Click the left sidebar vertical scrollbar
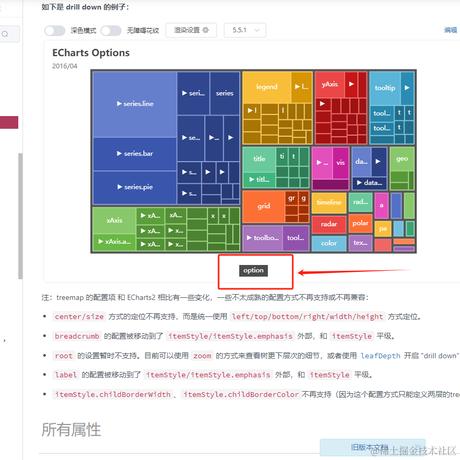Screen dimensions: 460x460 20,216
